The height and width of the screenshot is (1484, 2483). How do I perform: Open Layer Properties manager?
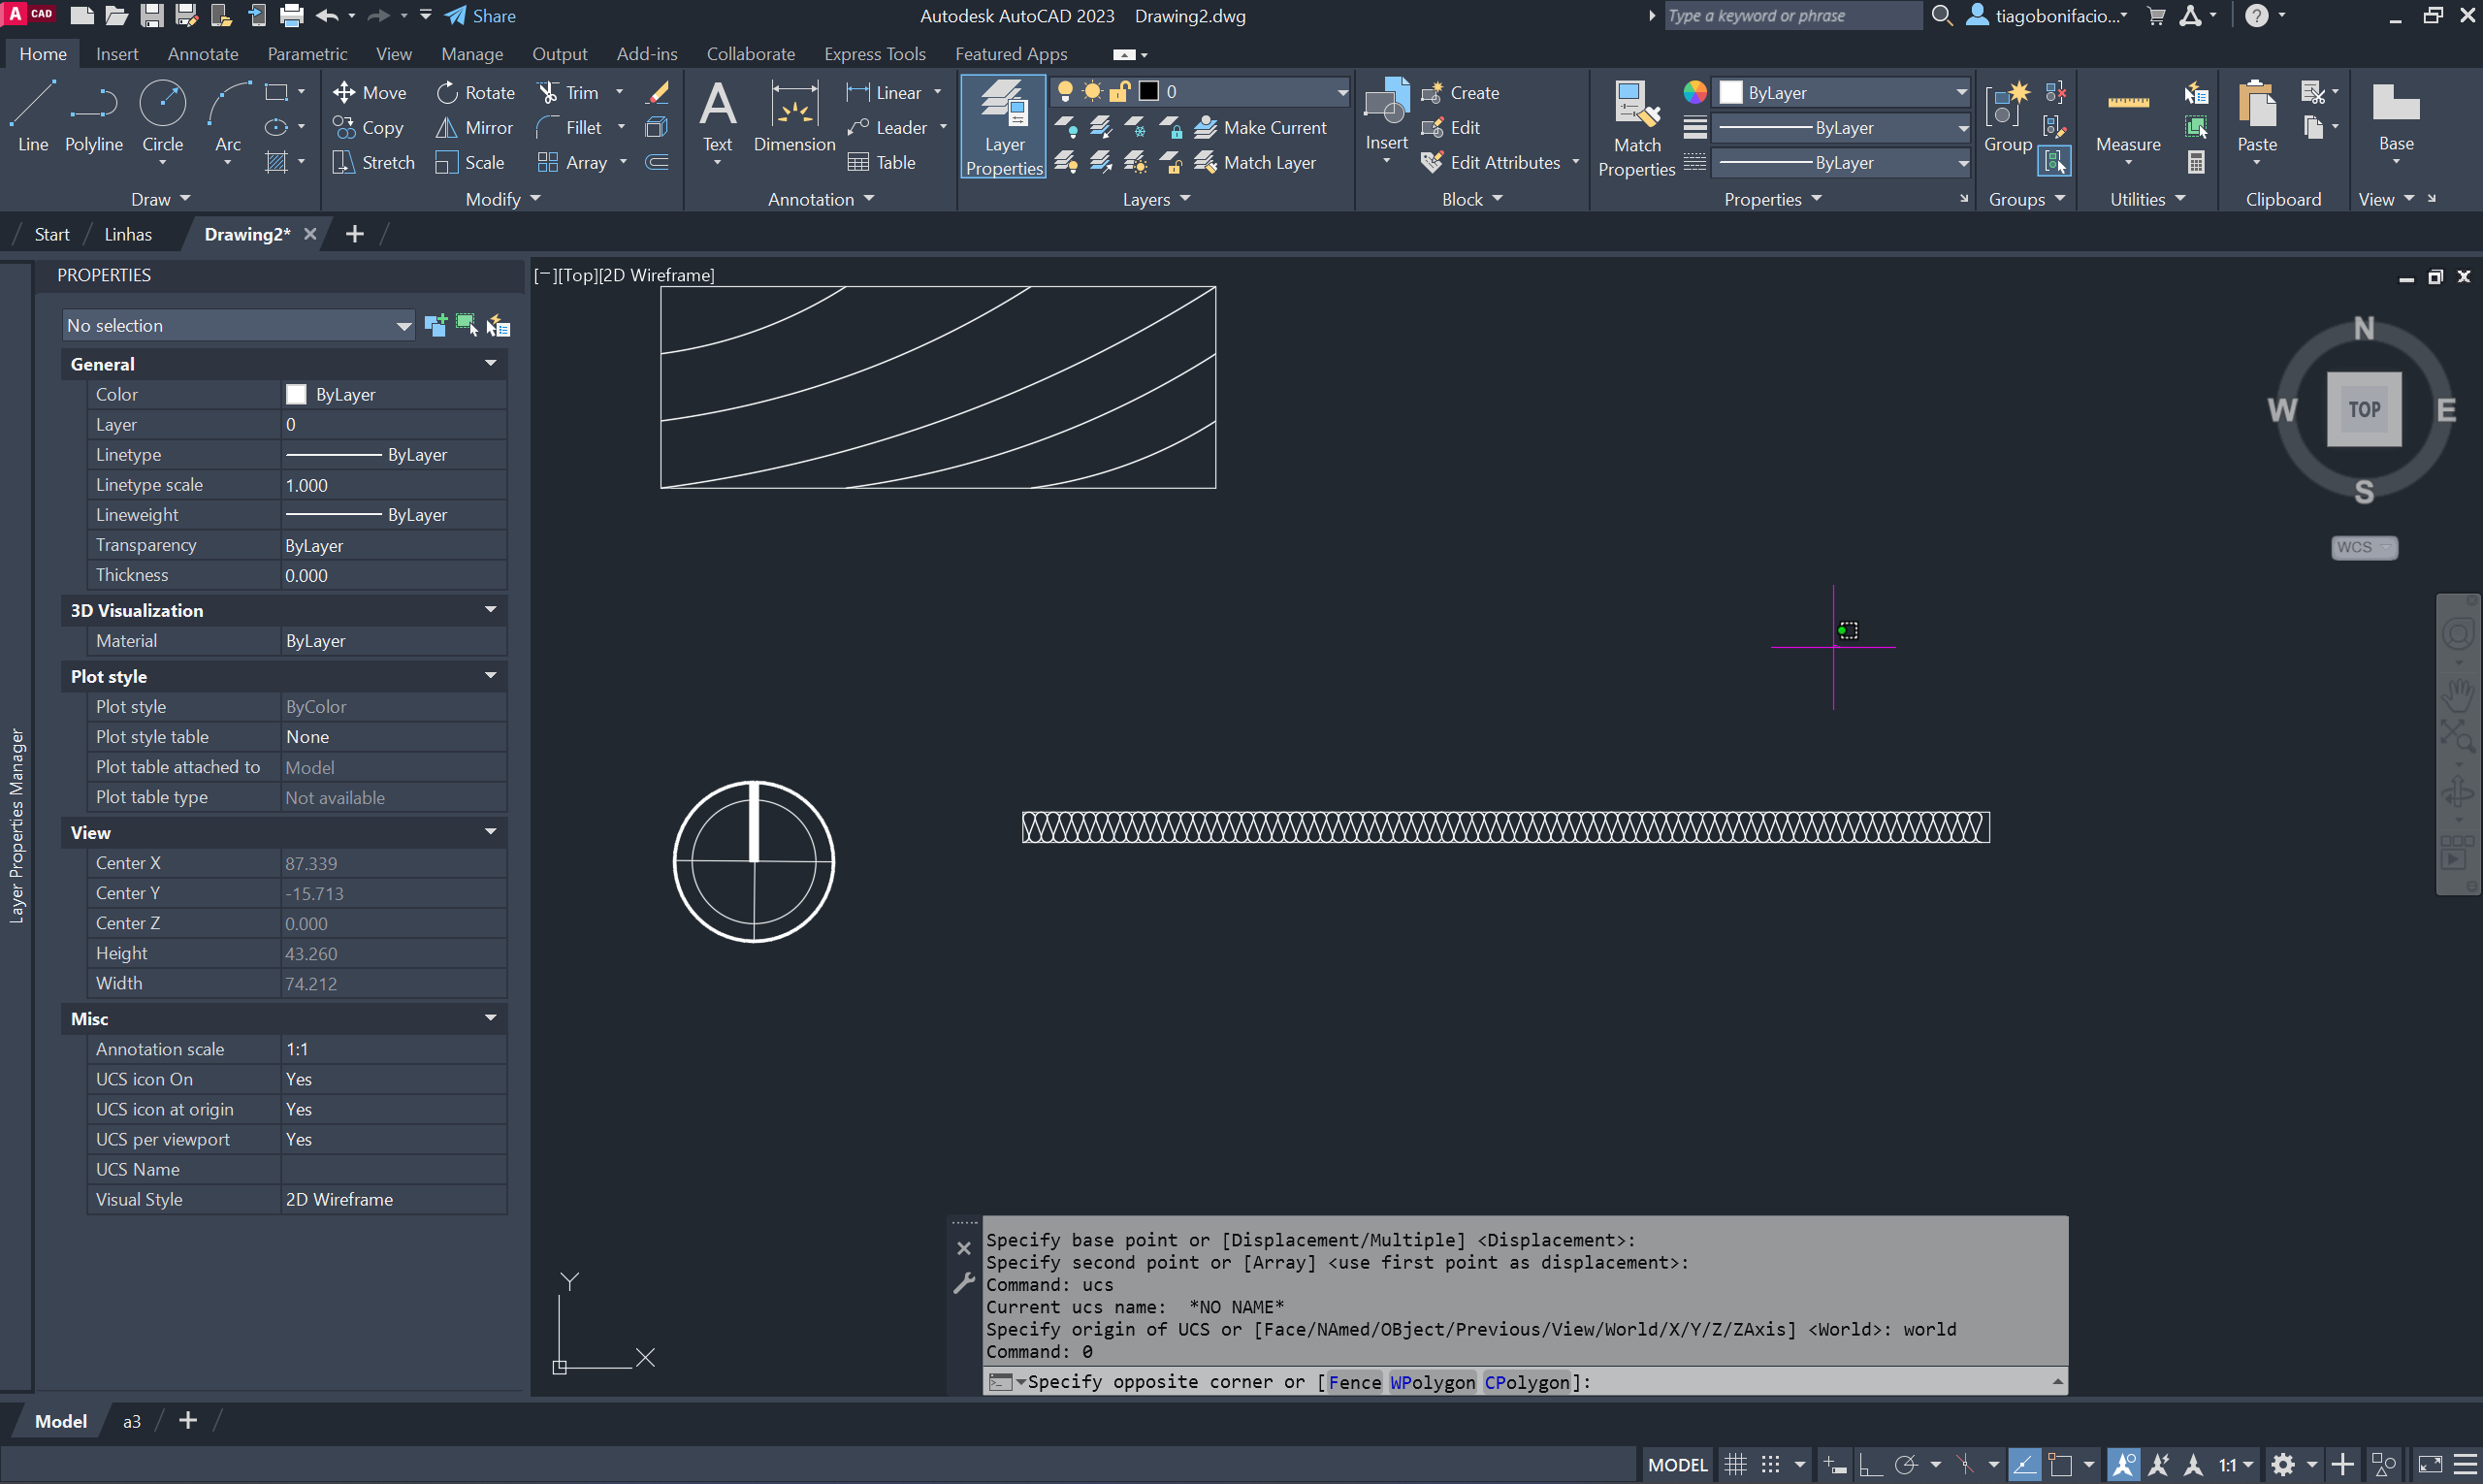coord(1004,127)
